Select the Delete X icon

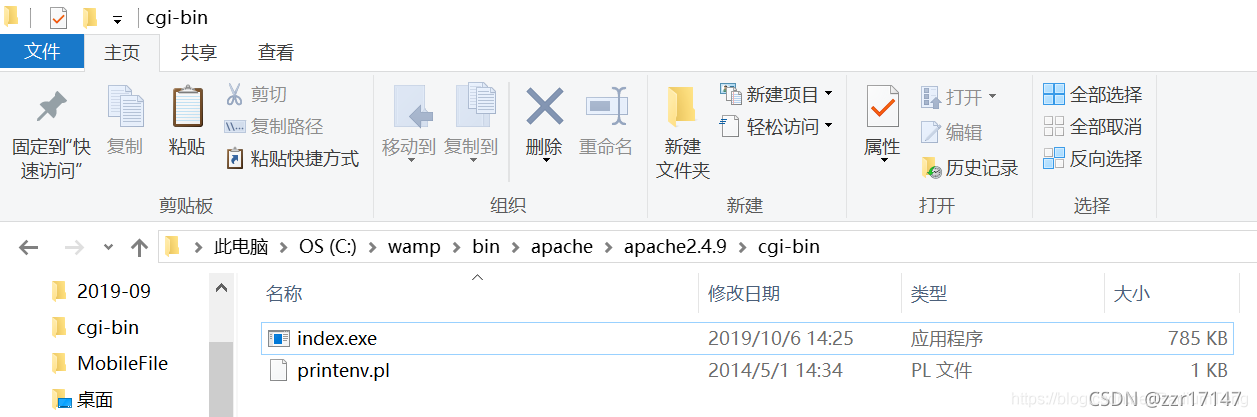(x=544, y=107)
